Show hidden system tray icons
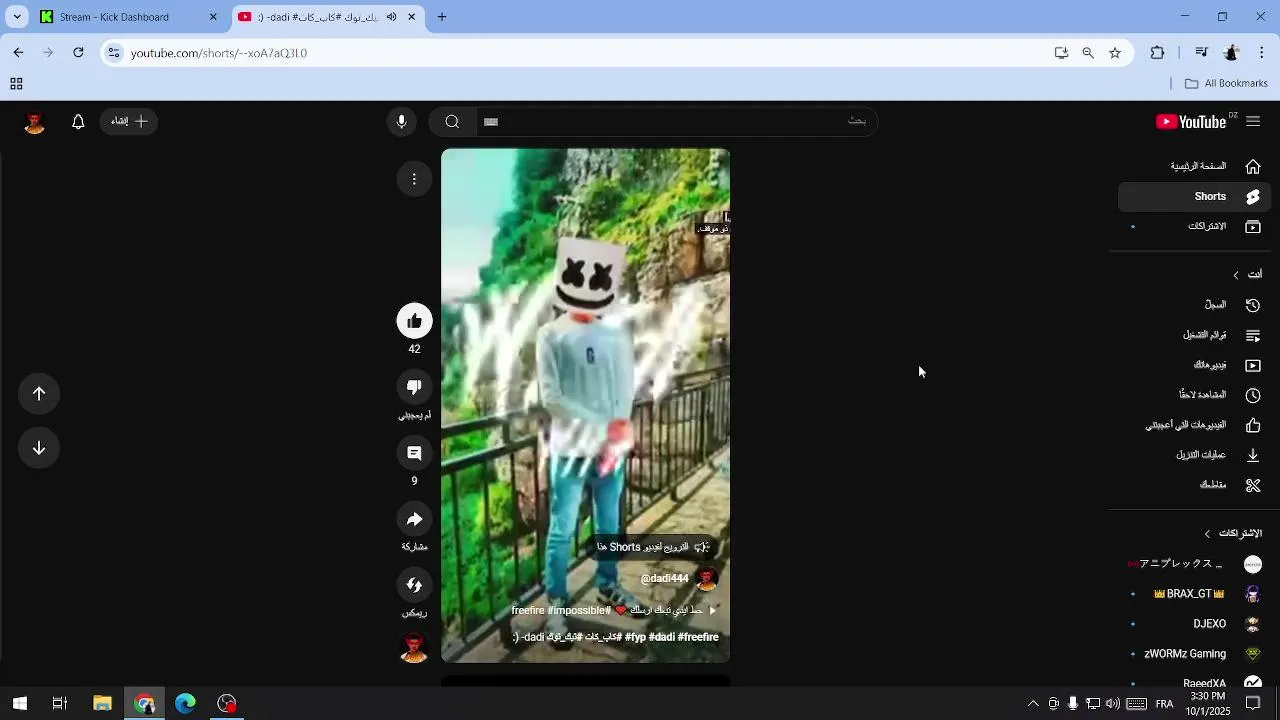 click(x=1033, y=704)
